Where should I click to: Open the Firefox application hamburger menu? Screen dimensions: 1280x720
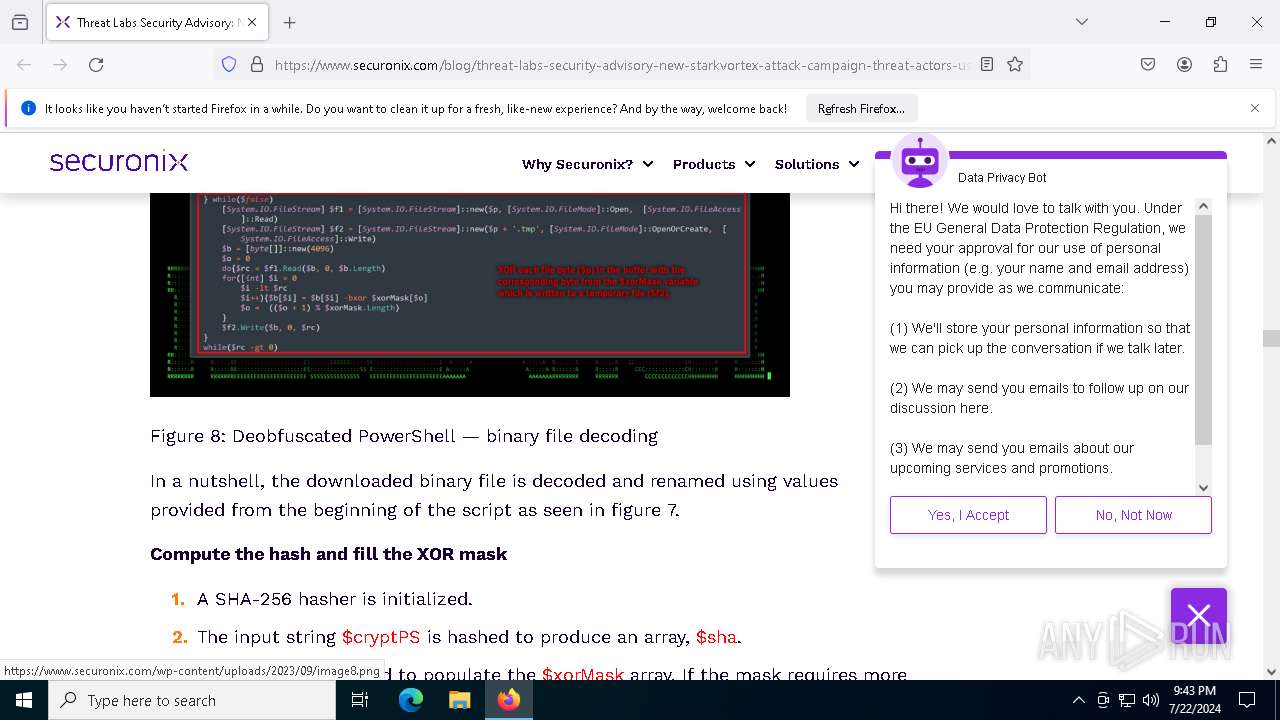1256,64
